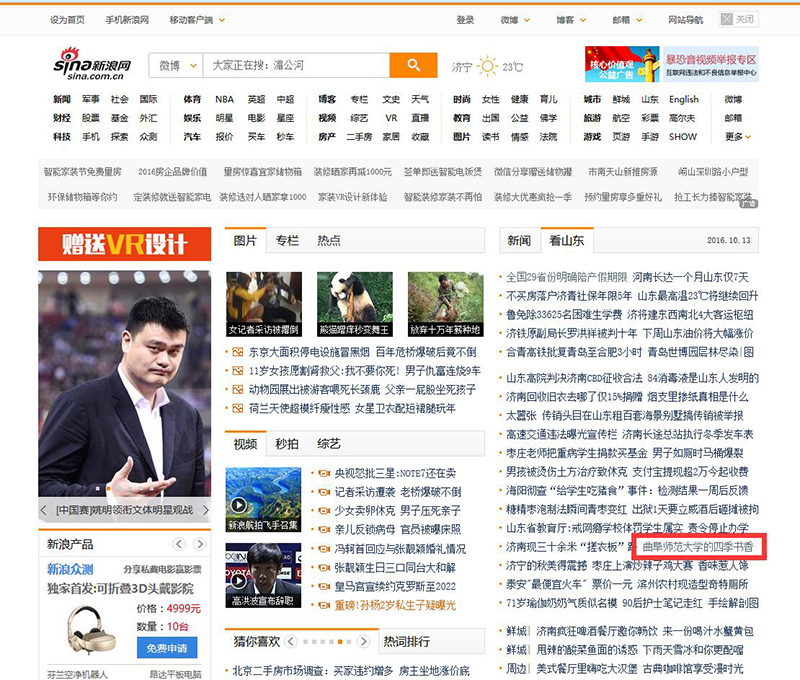Image resolution: width=800 pixels, height=680 pixels.
Task: Select the 秒拍 tab
Action: [286, 443]
